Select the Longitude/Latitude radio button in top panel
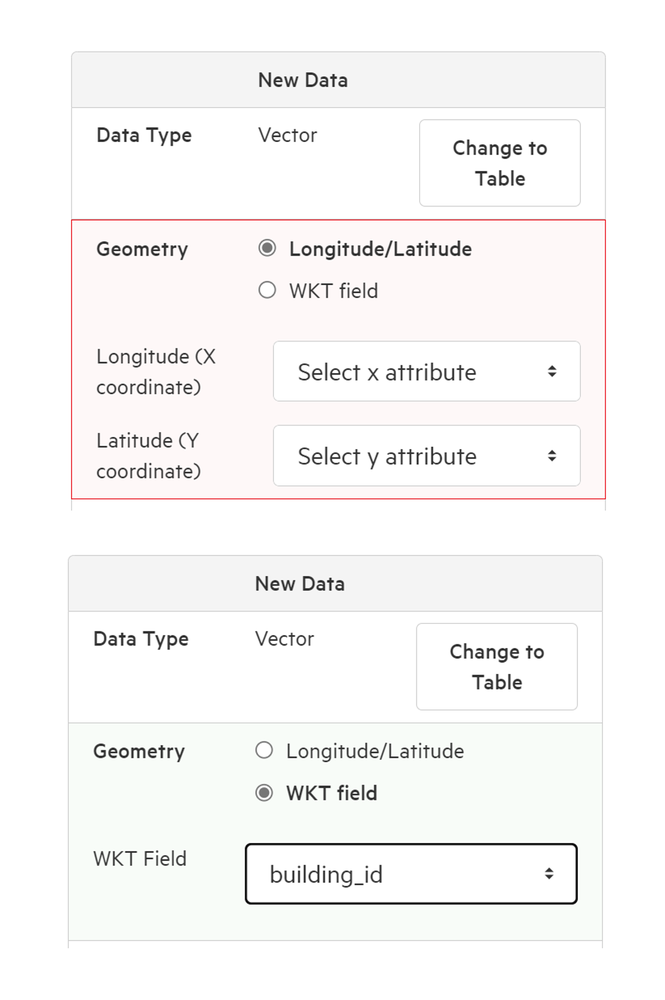Viewport: 665px width, 1000px height. coord(267,248)
